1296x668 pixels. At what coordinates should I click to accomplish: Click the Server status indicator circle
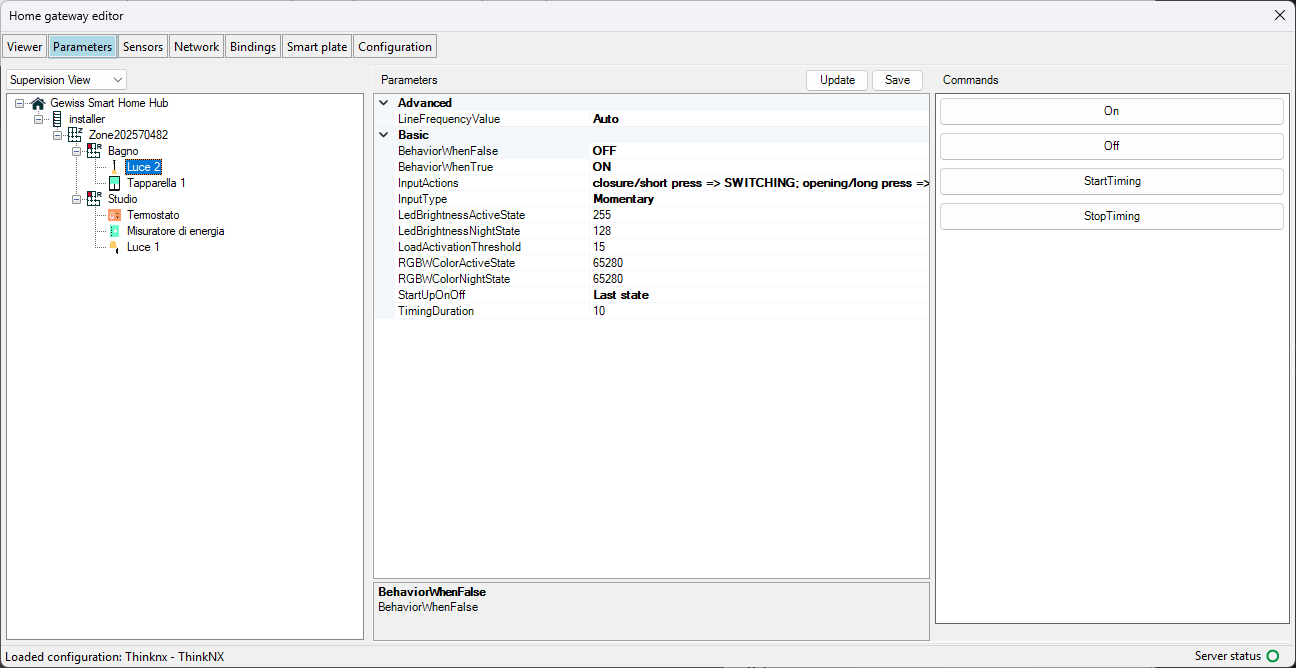click(1273, 656)
